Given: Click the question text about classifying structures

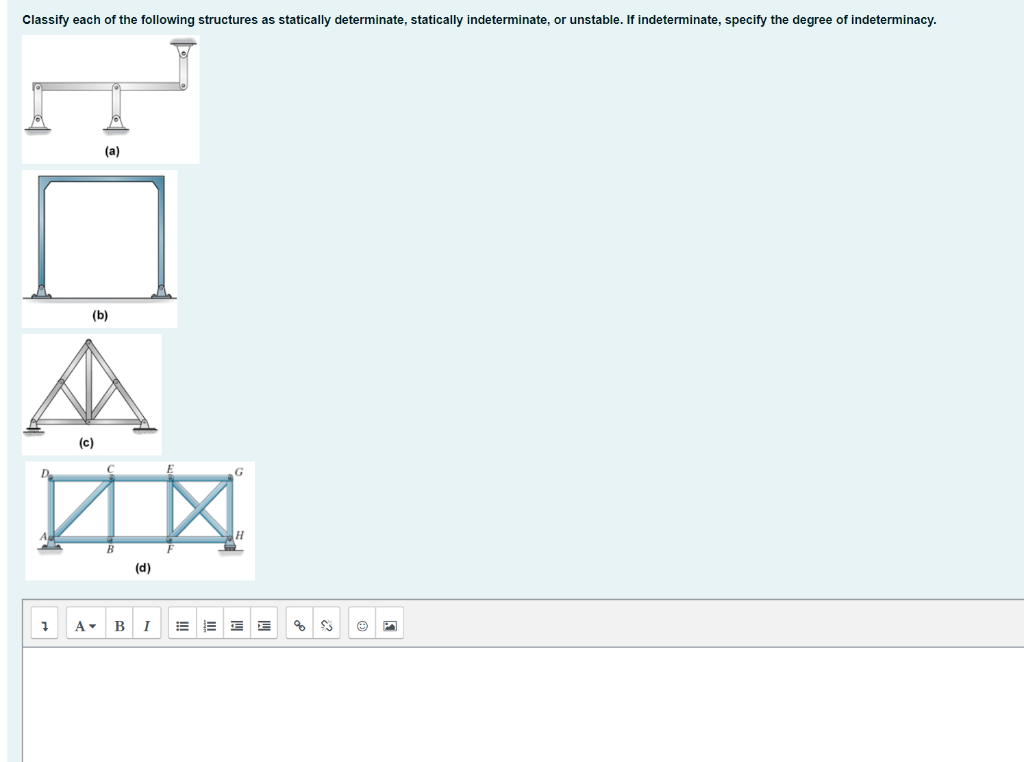Looking at the screenshot, I should tap(479, 20).
